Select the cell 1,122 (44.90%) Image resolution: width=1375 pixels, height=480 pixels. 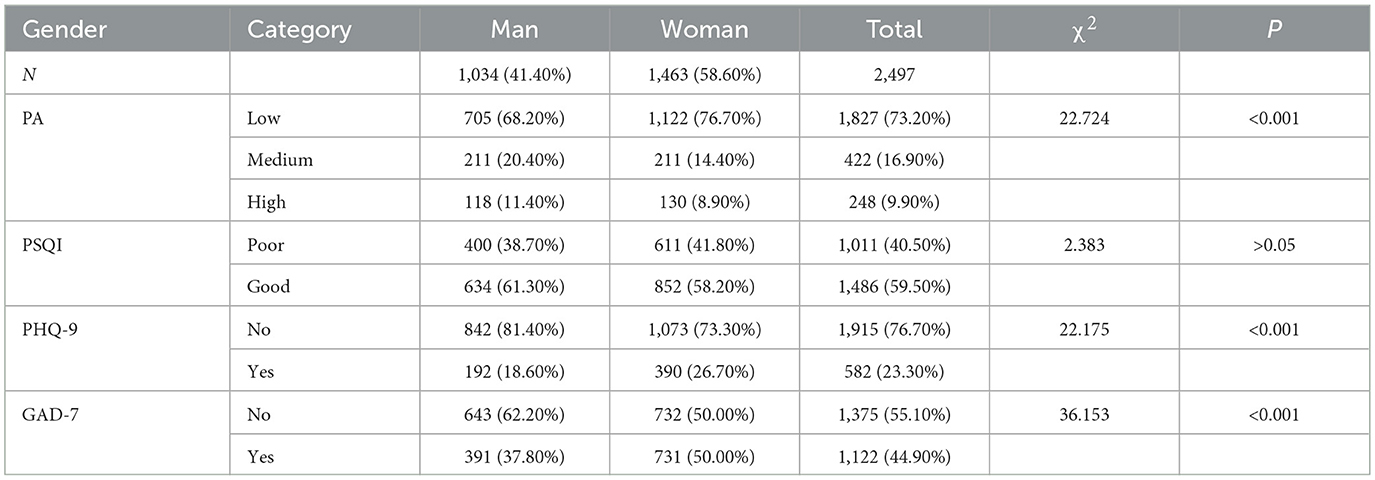pos(894,457)
